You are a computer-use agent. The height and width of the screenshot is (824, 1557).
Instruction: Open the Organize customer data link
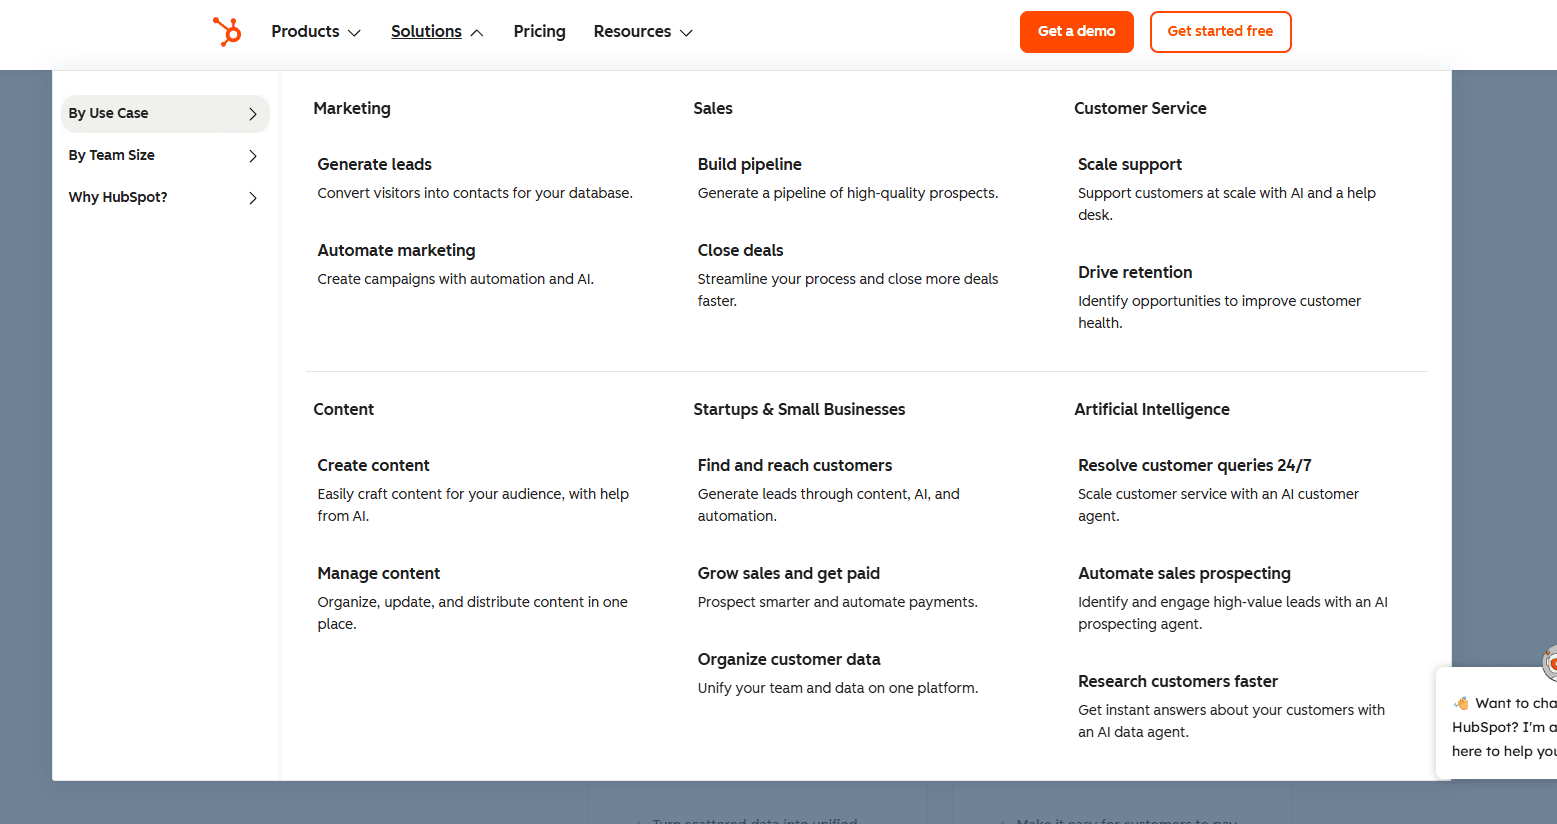tap(788, 659)
